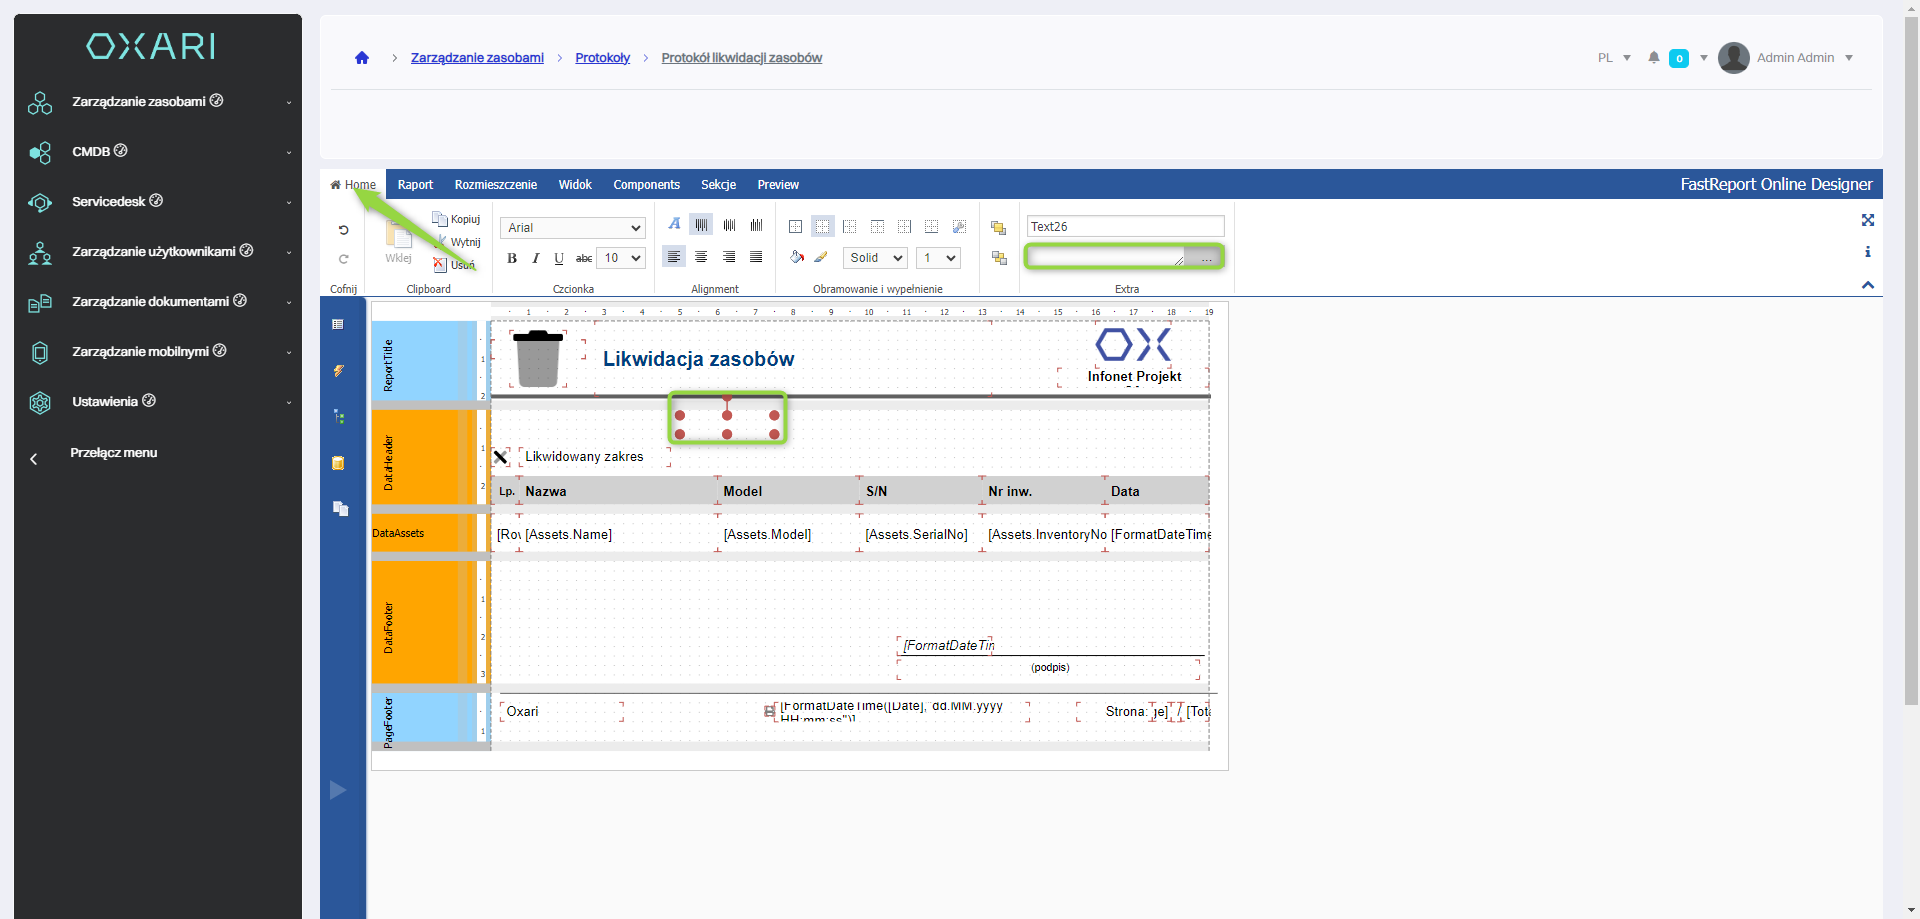This screenshot has height=919, width=1920.
Task: Click the fullscreen expand icon
Action: coord(1867,220)
